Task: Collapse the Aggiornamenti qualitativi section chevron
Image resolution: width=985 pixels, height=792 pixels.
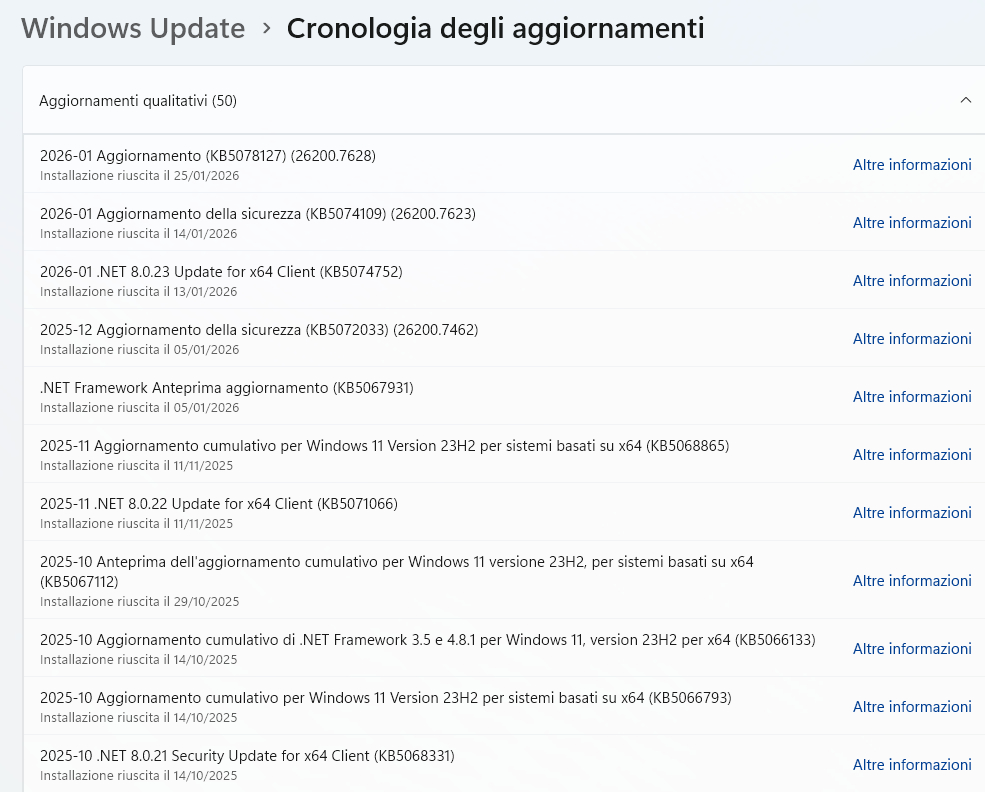Action: [966, 100]
